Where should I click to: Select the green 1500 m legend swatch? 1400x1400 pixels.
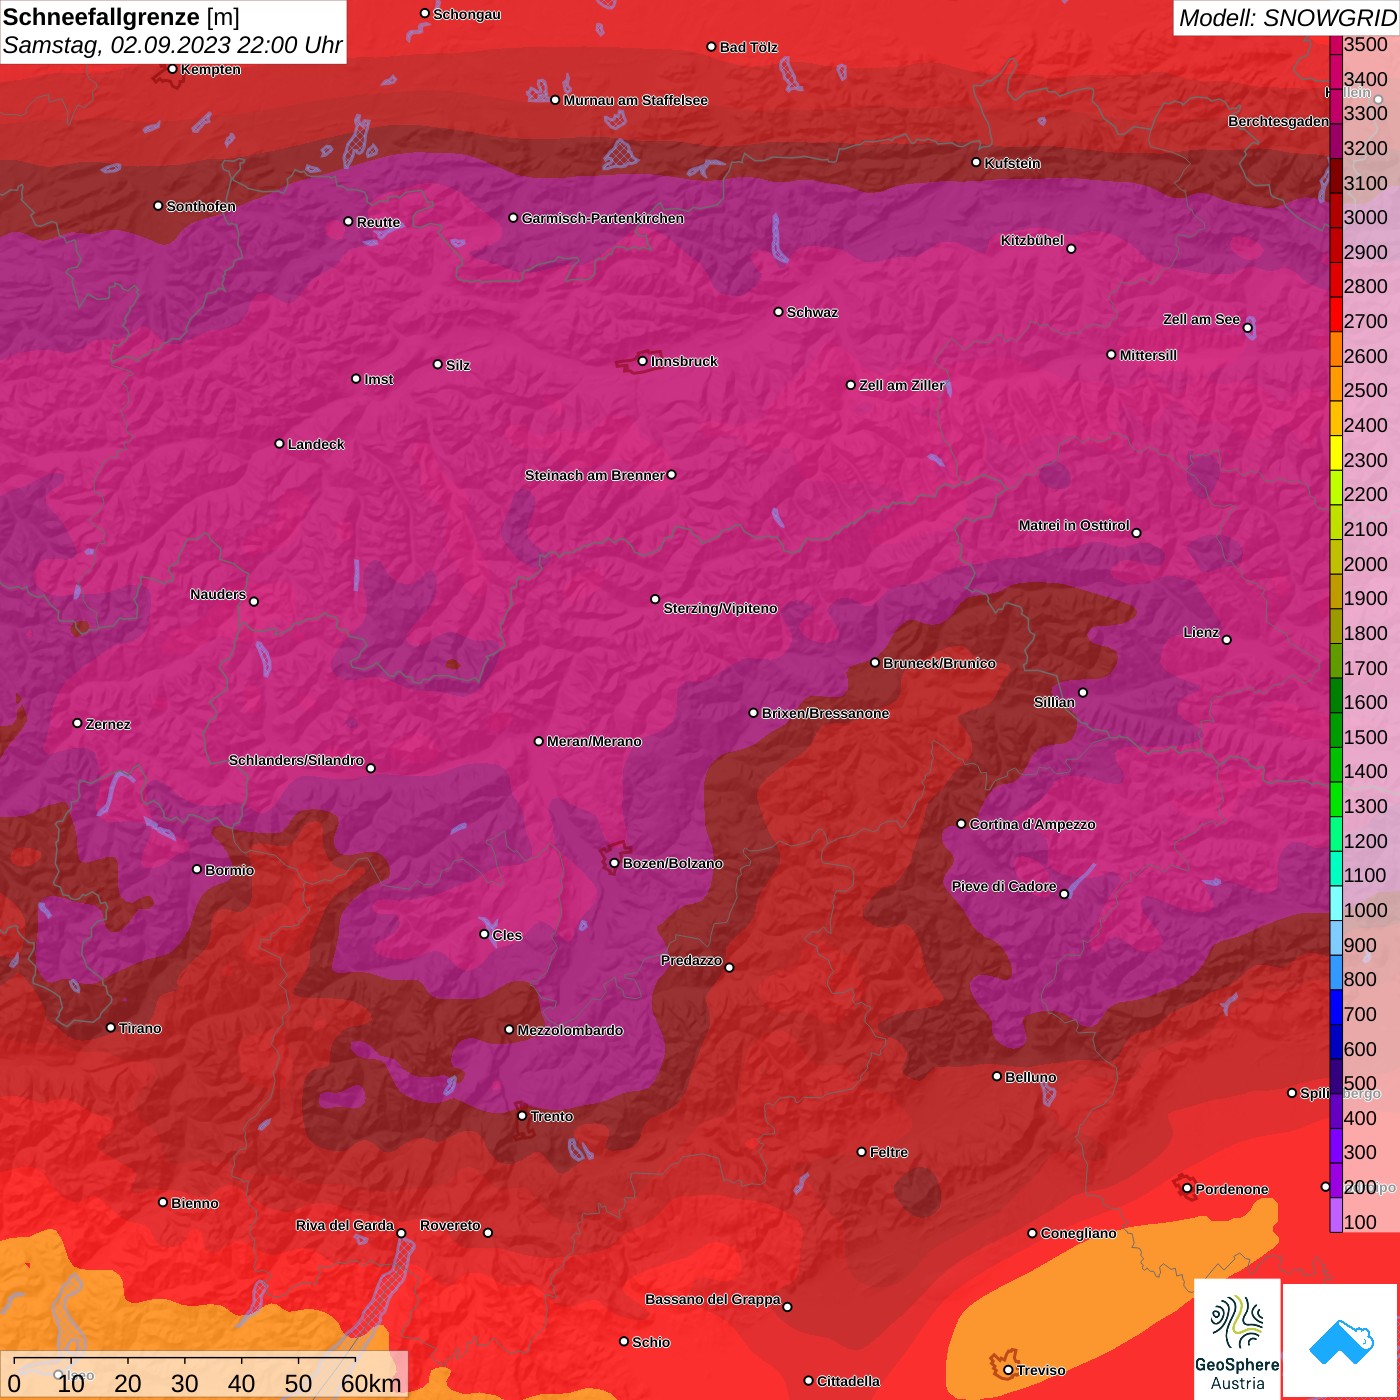[1336, 732]
